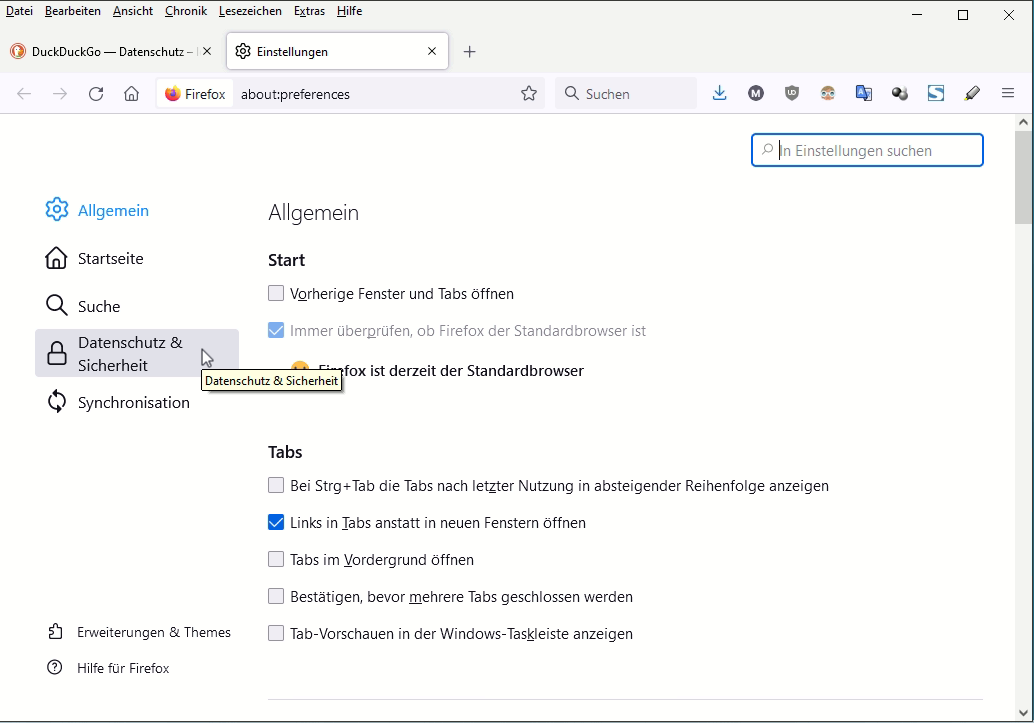Open the Startseite settings category
This screenshot has width=1034, height=723.
(137, 258)
